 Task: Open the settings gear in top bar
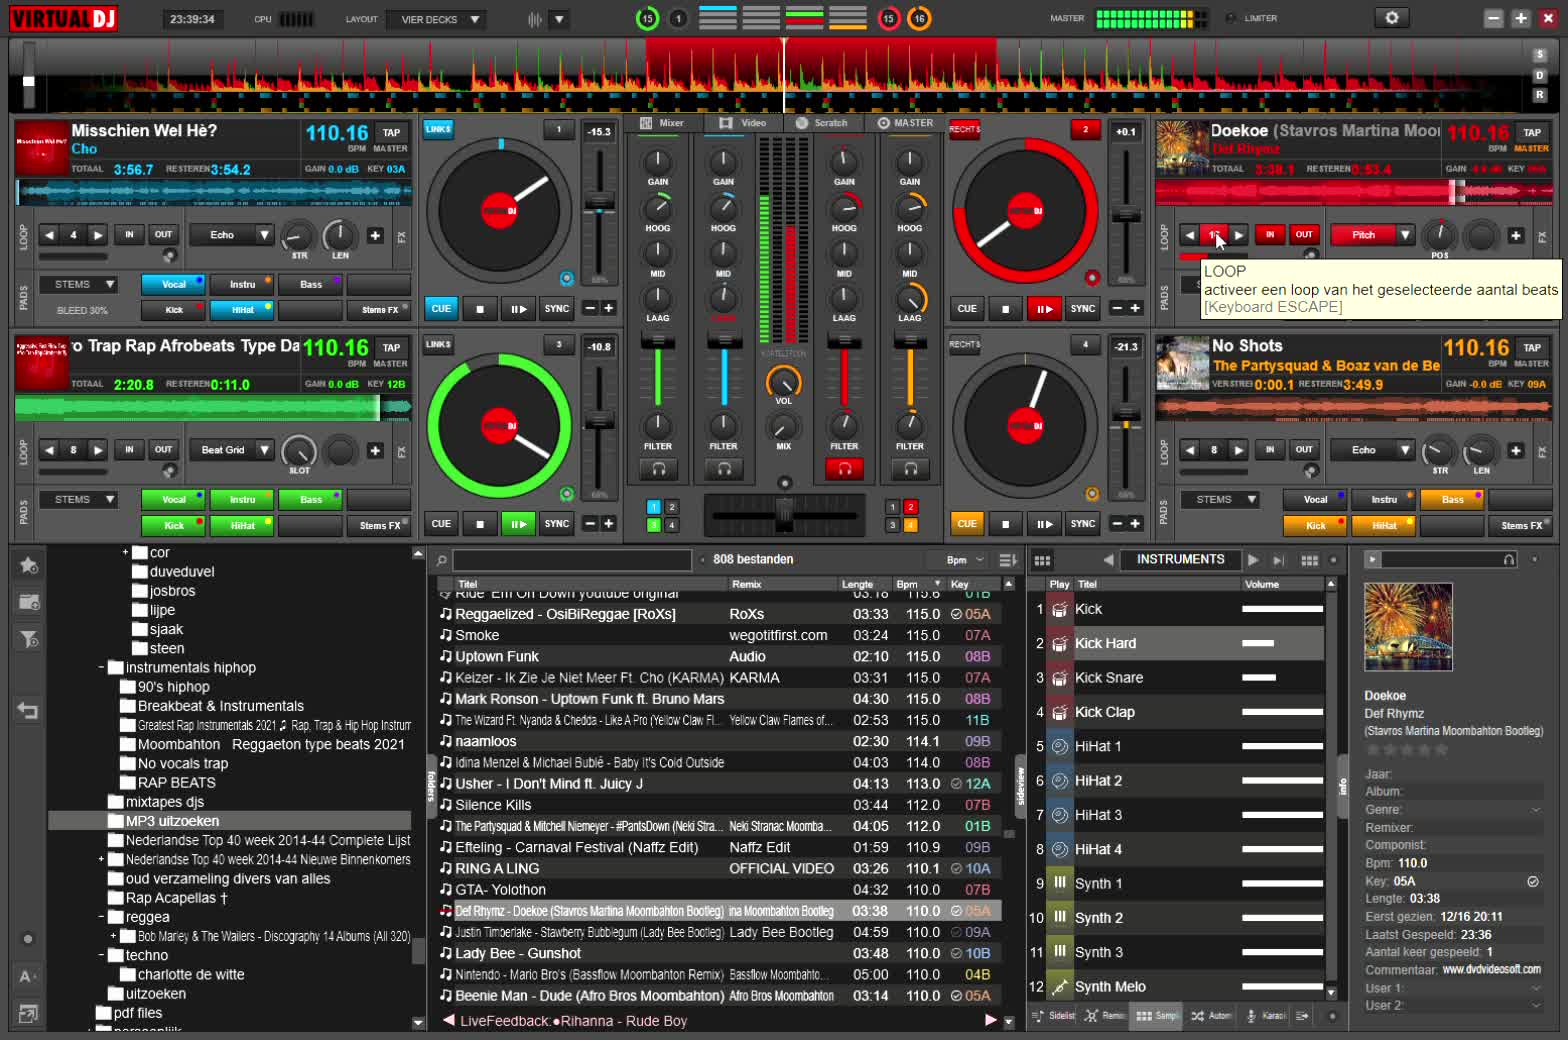click(x=1391, y=18)
